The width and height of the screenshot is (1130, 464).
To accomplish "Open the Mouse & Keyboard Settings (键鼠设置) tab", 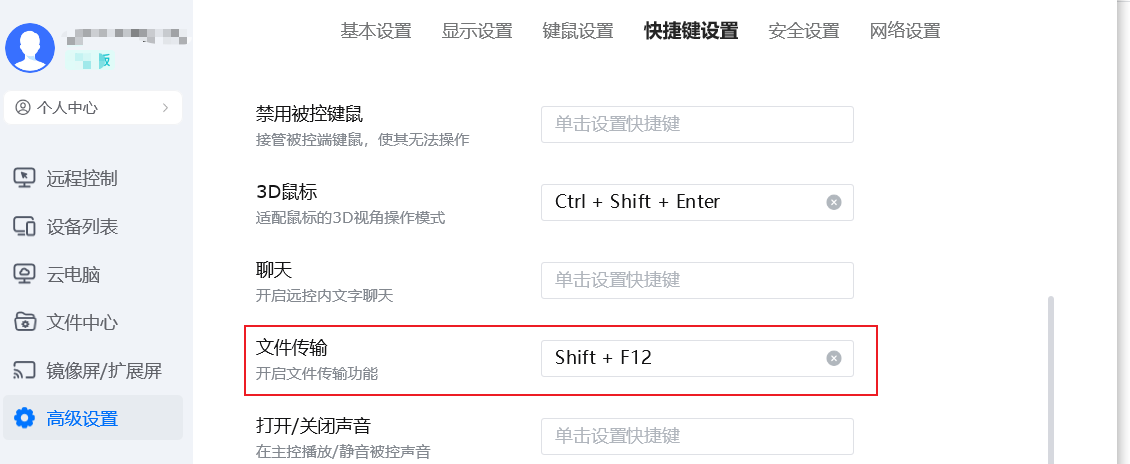I will point(578,30).
